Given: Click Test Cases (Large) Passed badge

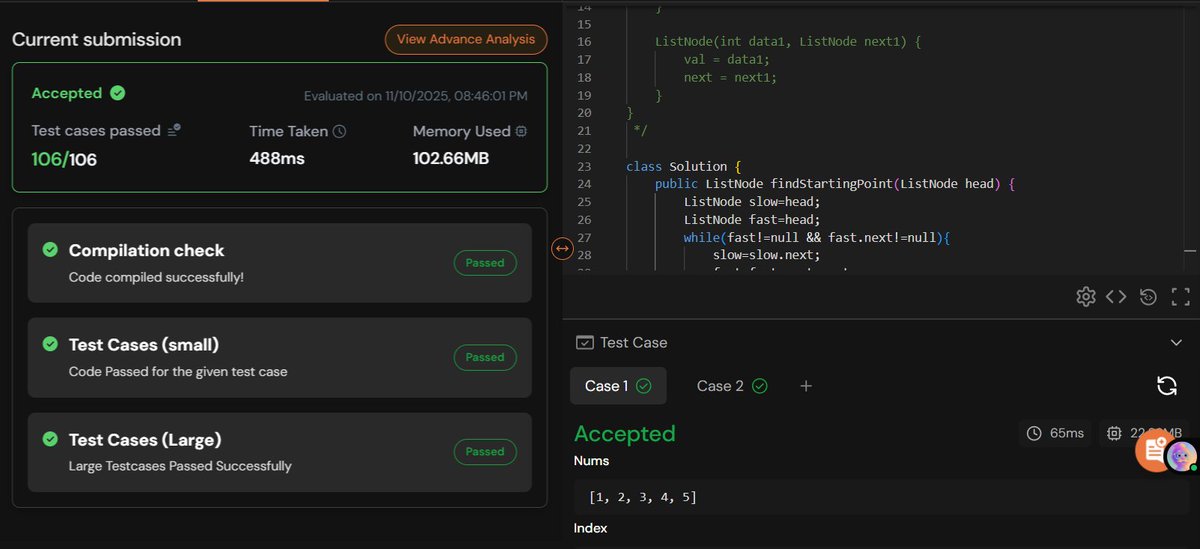Looking at the screenshot, I should pyautogui.click(x=485, y=451).
